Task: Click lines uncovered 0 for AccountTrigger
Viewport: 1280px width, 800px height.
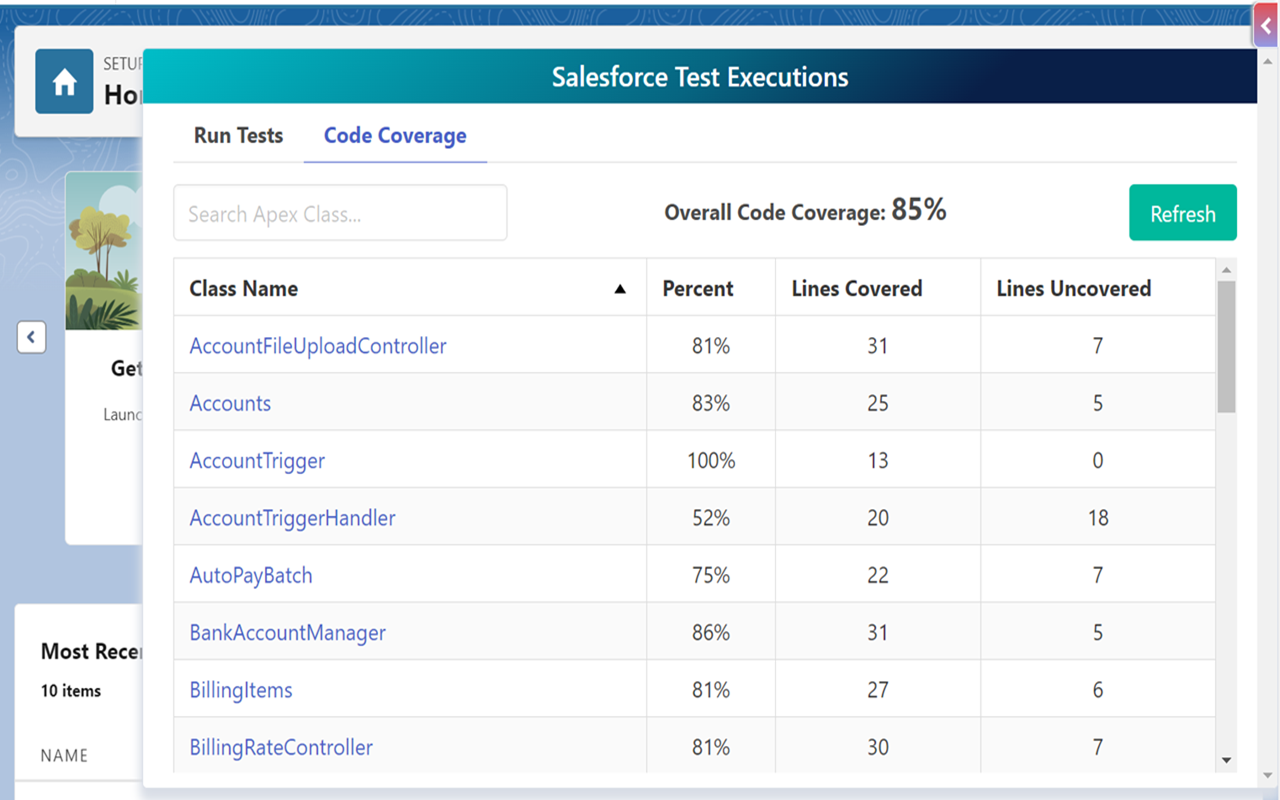Action: [1098, 461]
